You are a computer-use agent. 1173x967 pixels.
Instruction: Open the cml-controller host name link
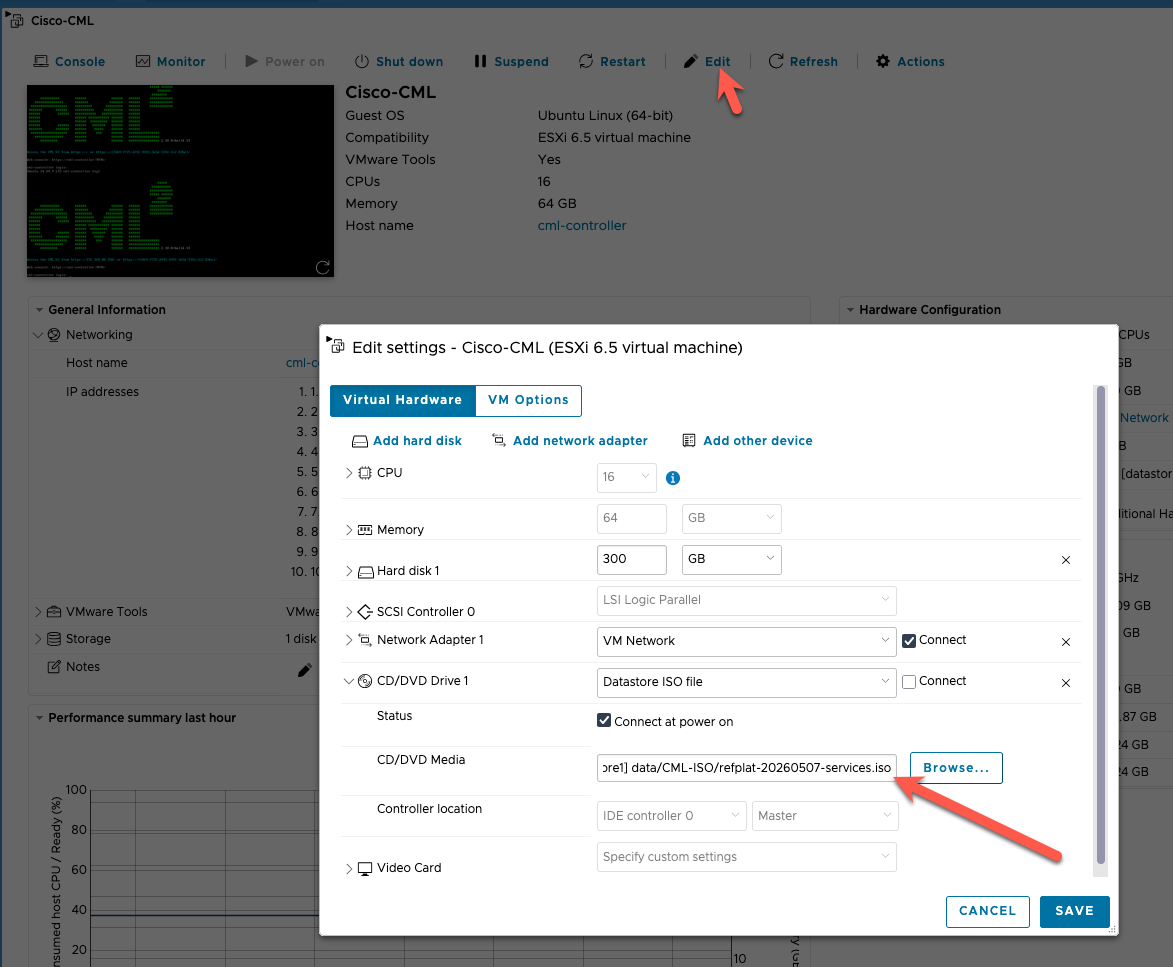coord(582,225)
